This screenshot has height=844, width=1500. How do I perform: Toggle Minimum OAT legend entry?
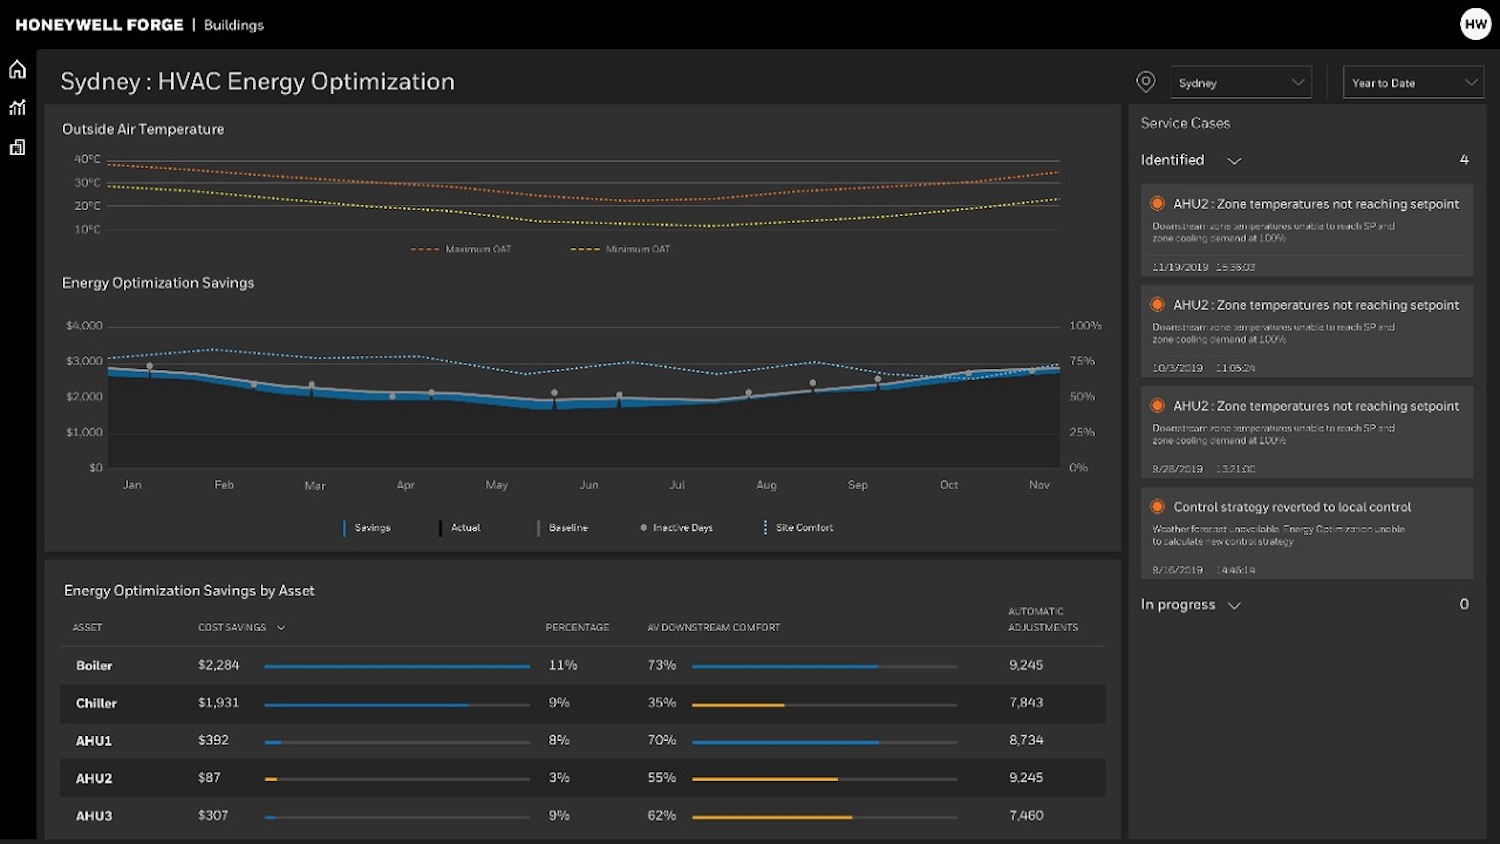pyautogui.click(x=620, y=249)
